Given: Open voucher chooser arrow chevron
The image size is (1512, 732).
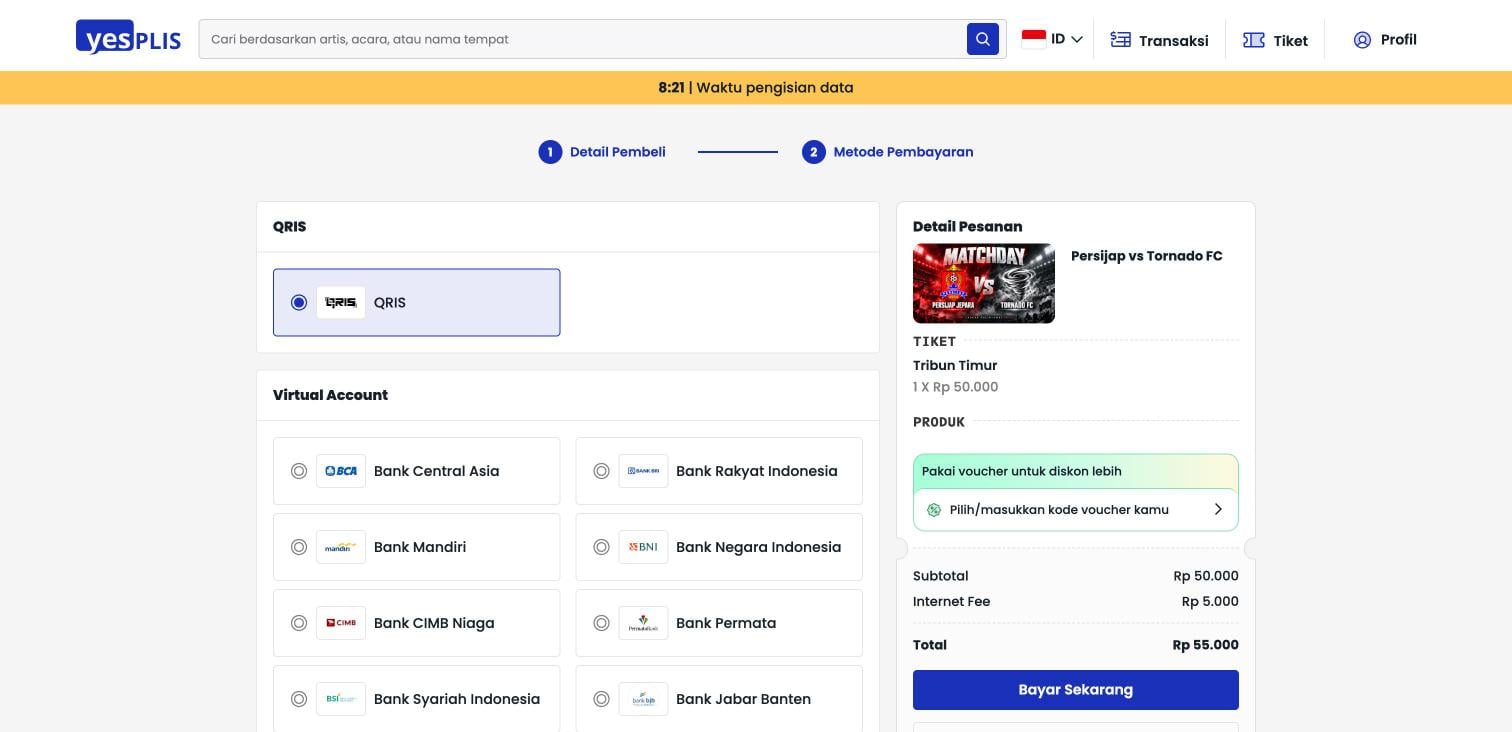Looking at the screenshot, I should click(1218, 510).
